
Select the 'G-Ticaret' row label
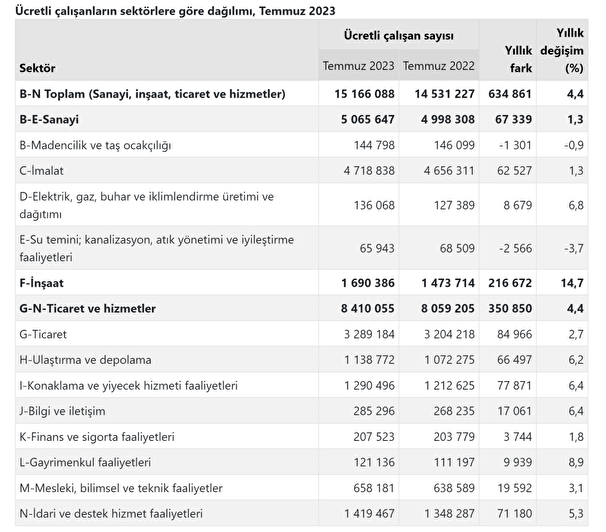click(x=43, y=334)
